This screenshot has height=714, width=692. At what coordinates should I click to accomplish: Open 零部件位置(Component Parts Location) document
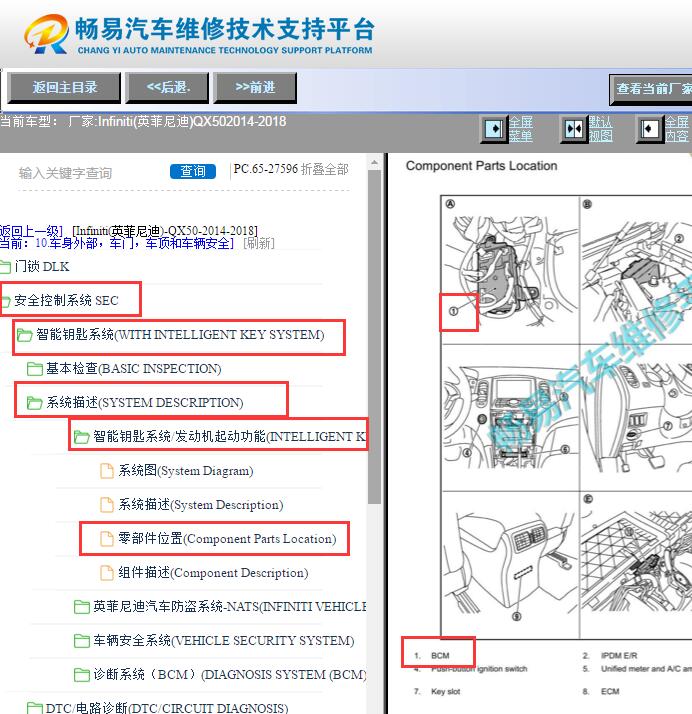(x=227, y=539)
